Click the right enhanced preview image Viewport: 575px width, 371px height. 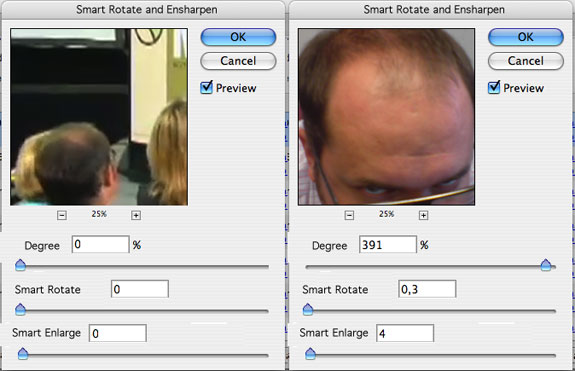coord(387,117)
